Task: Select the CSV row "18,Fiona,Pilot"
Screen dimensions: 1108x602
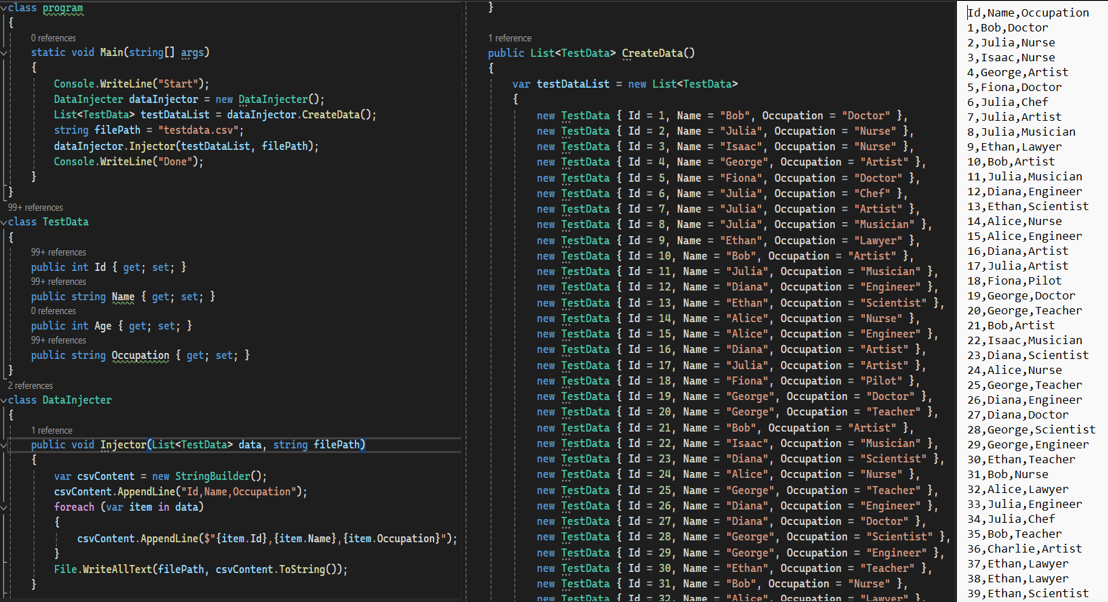Action: tap(1014, 281)
